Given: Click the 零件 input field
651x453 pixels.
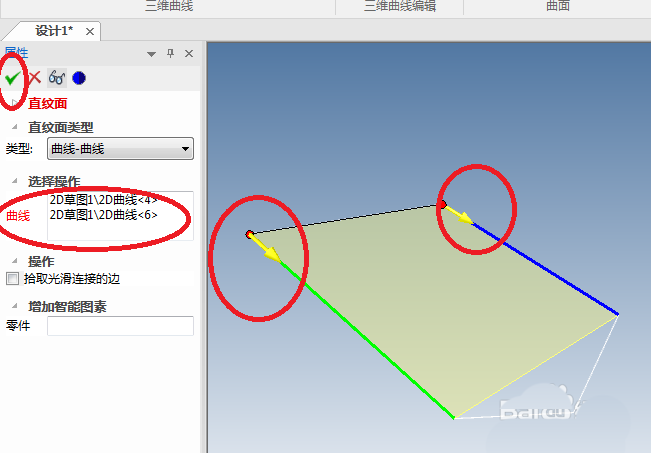Looking at the screenshot, I should (x=120, y=326).
